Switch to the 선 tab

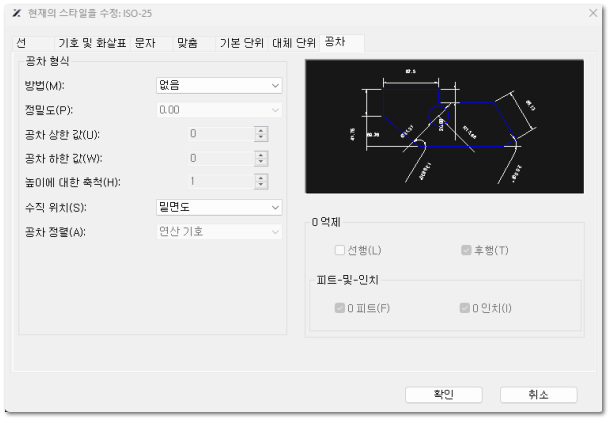[34, 43]
